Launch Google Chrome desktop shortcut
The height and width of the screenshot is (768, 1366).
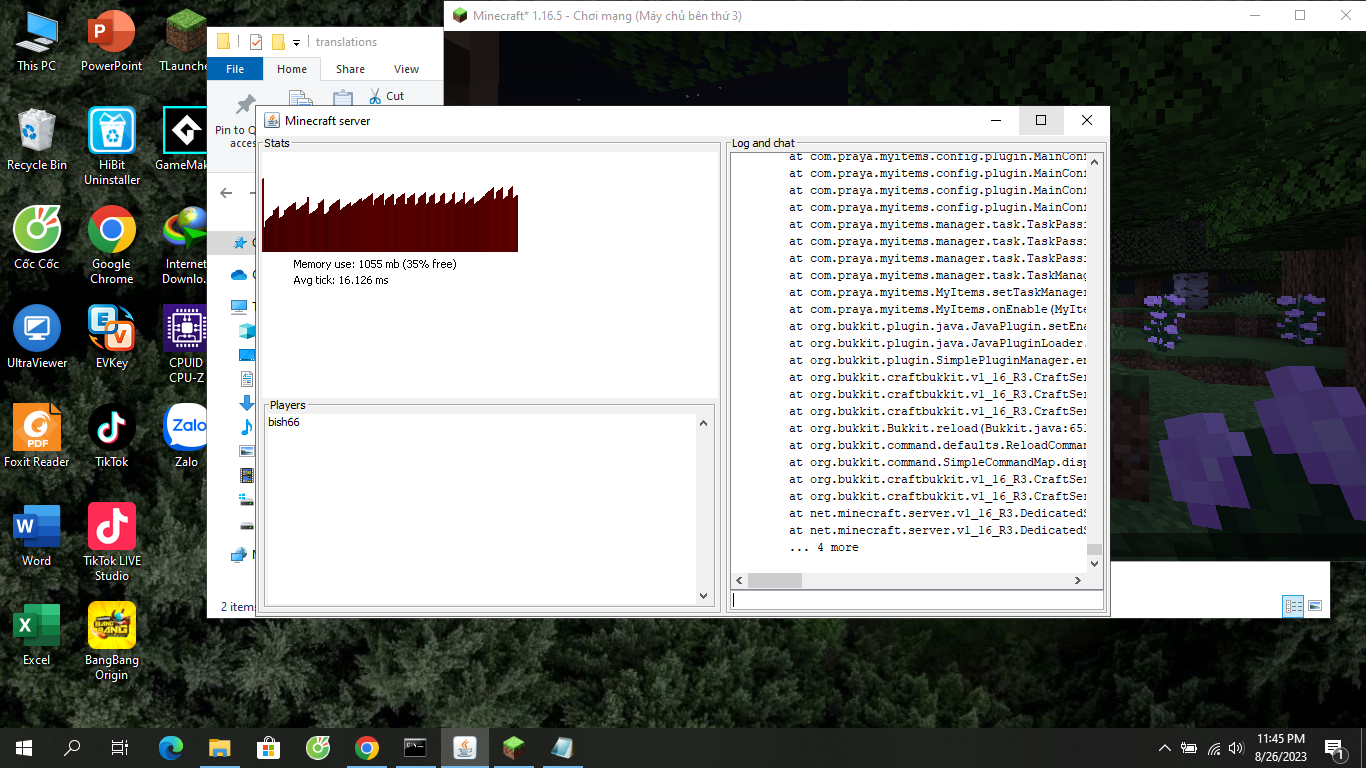coord(111,246)
